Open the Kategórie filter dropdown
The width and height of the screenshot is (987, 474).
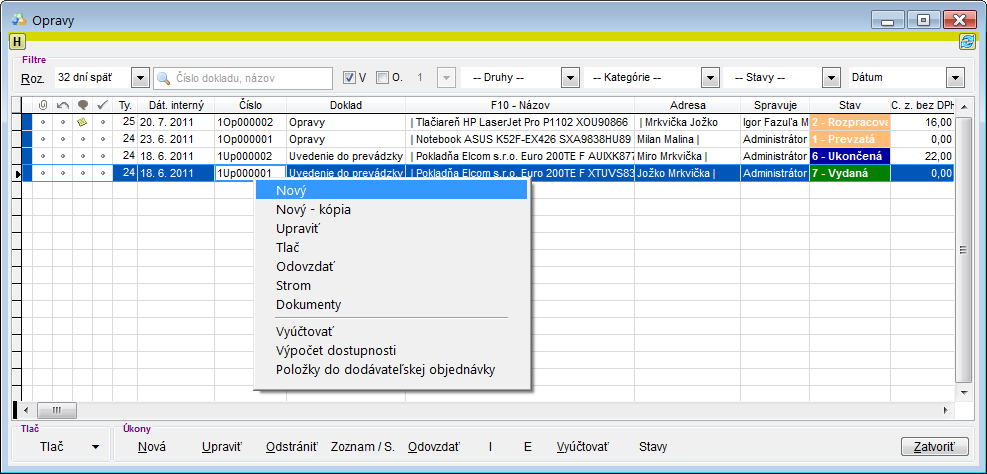710,78
